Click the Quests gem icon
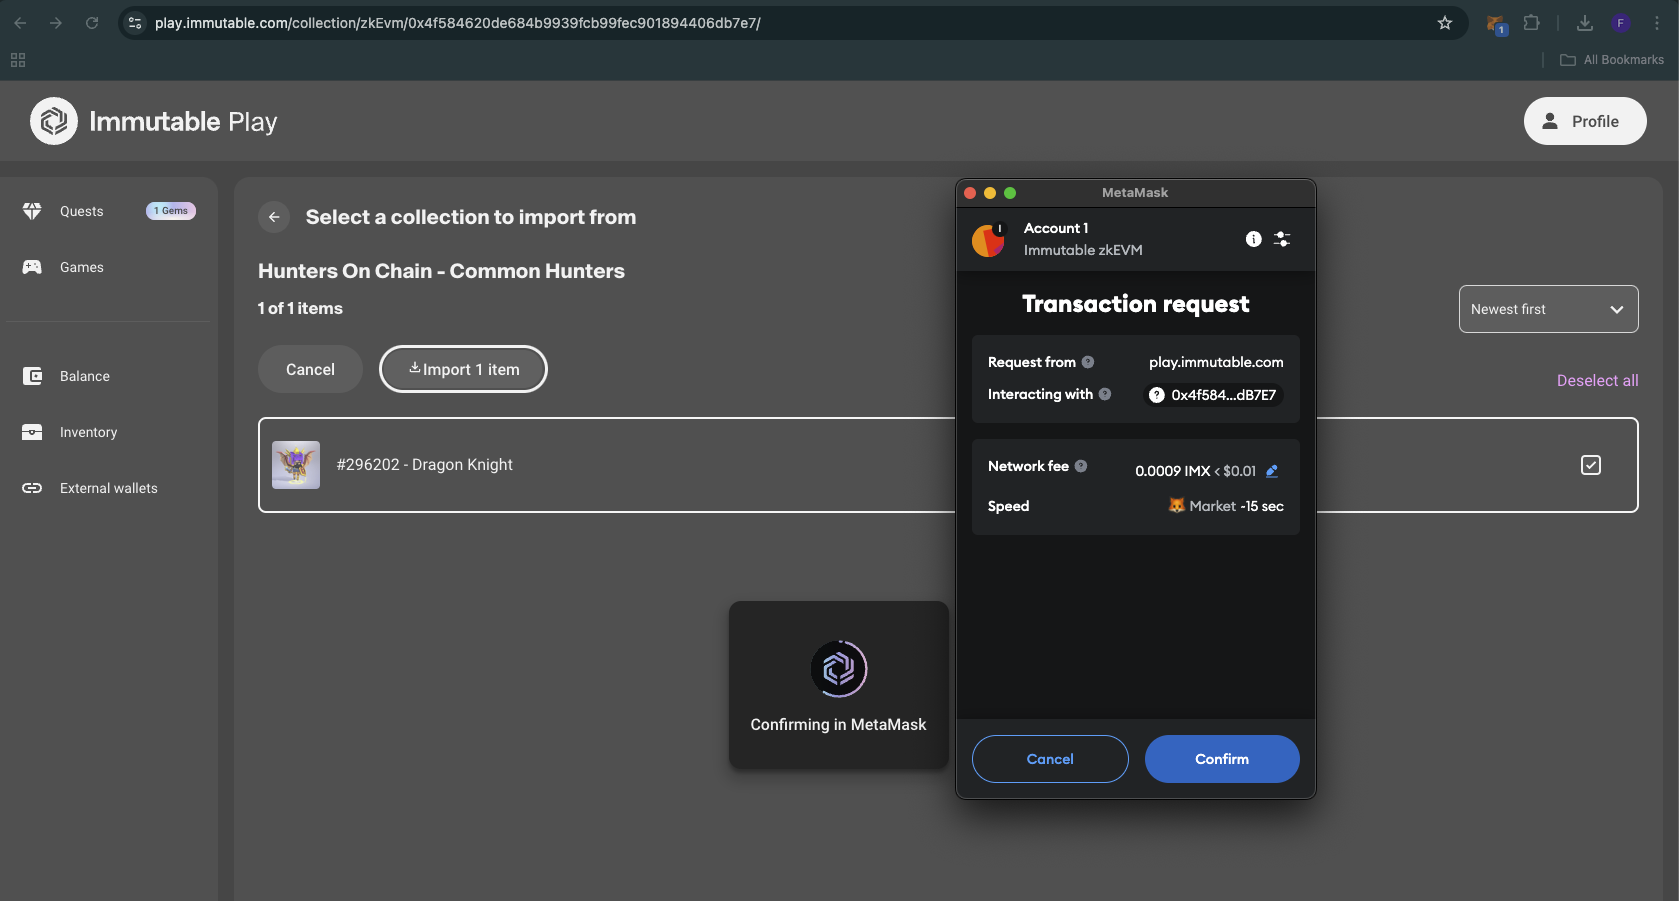Viewport: 1679px width, 901px height. [32, 211]
